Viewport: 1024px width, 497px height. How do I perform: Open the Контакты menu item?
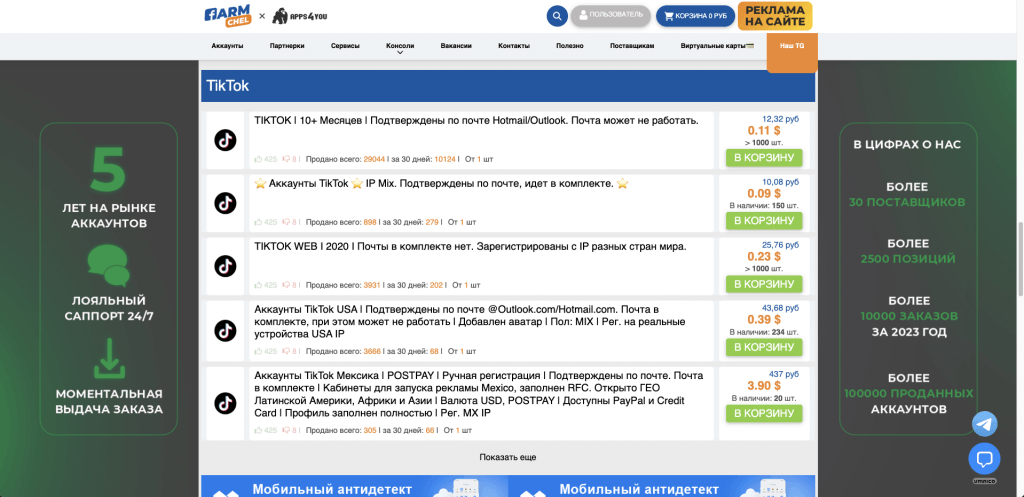pos(514,46)
